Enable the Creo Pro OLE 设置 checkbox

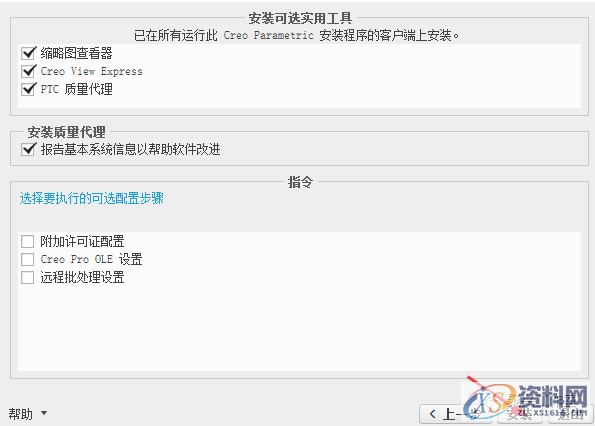click(x=27, y=259)
